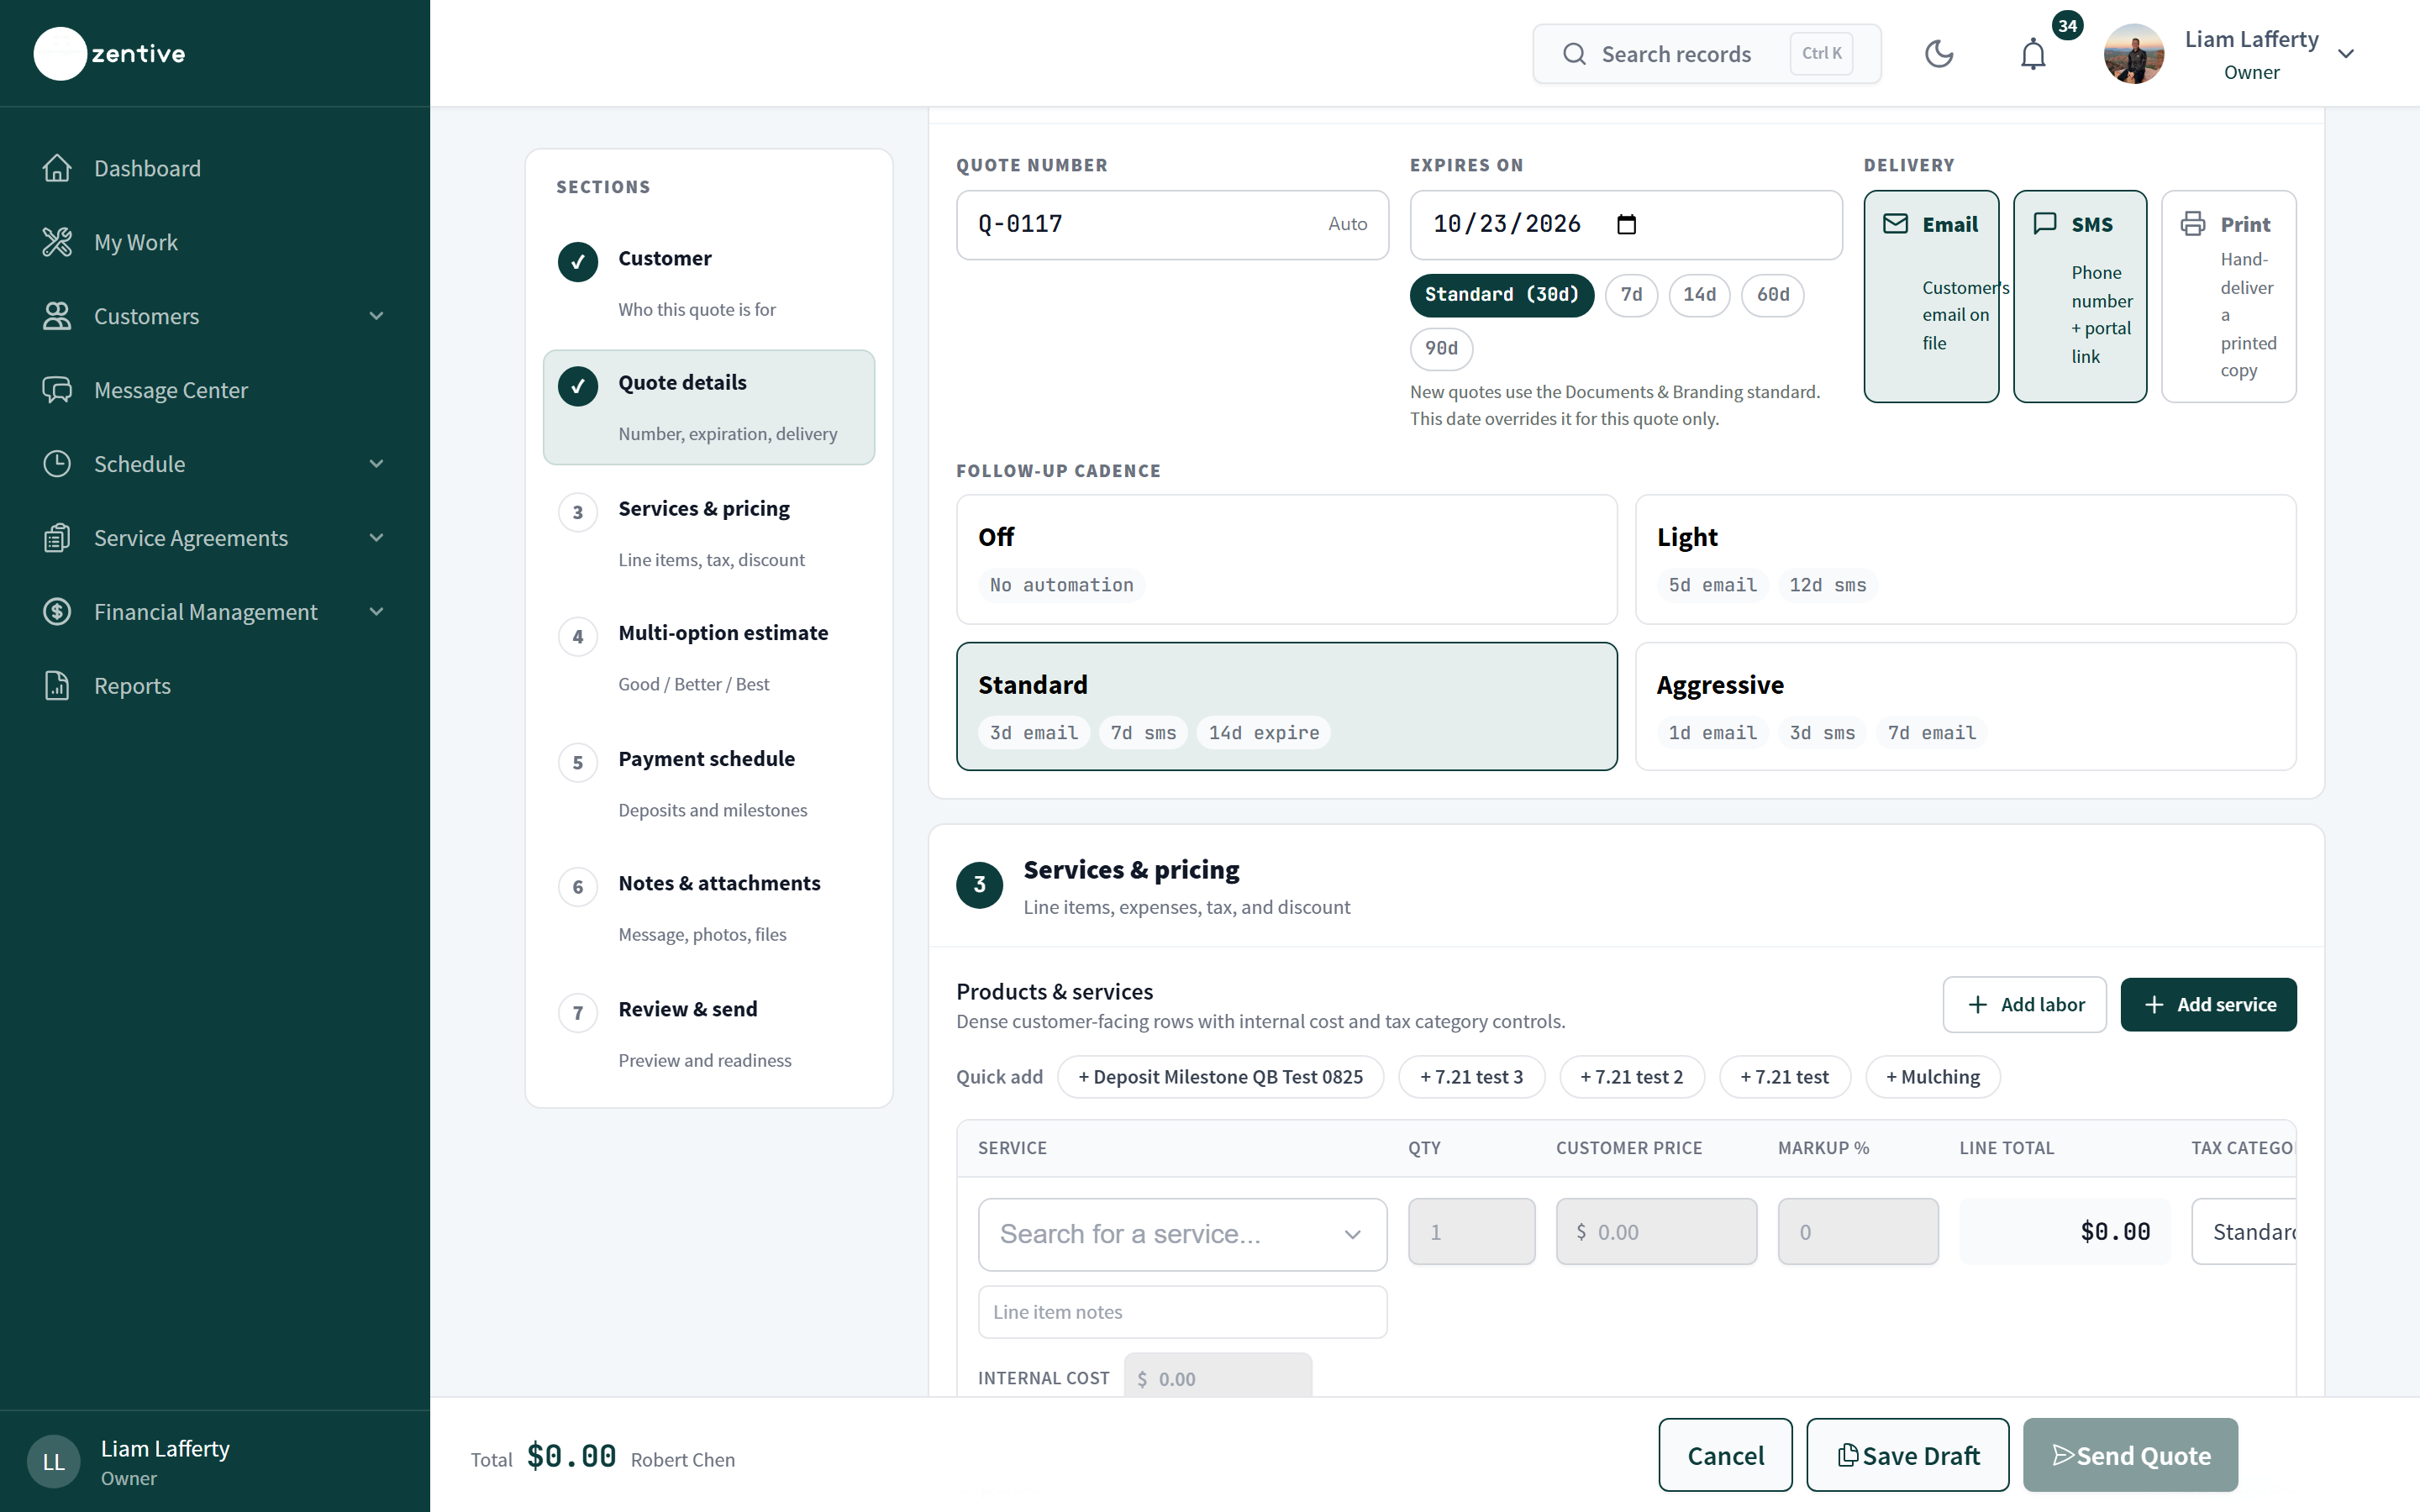The image size is (2420, 1512).
Task: Click the customer price field
Action: pos(1656,1232)
